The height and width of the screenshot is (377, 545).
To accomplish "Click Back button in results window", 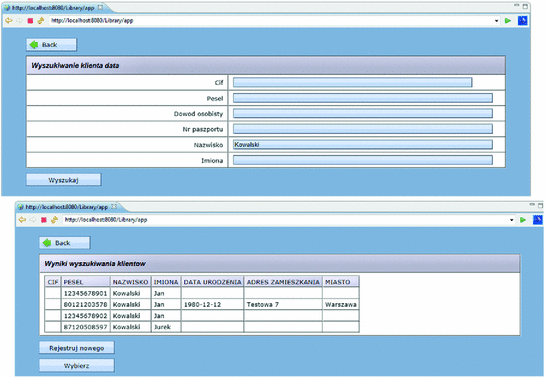I will (x=65, y=243).
